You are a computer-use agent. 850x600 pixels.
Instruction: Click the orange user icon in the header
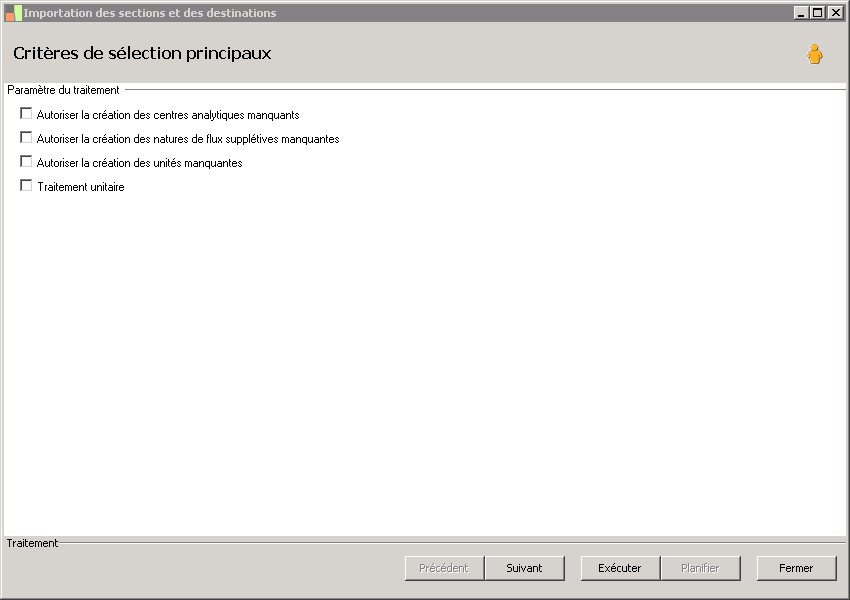coord(815,54)
